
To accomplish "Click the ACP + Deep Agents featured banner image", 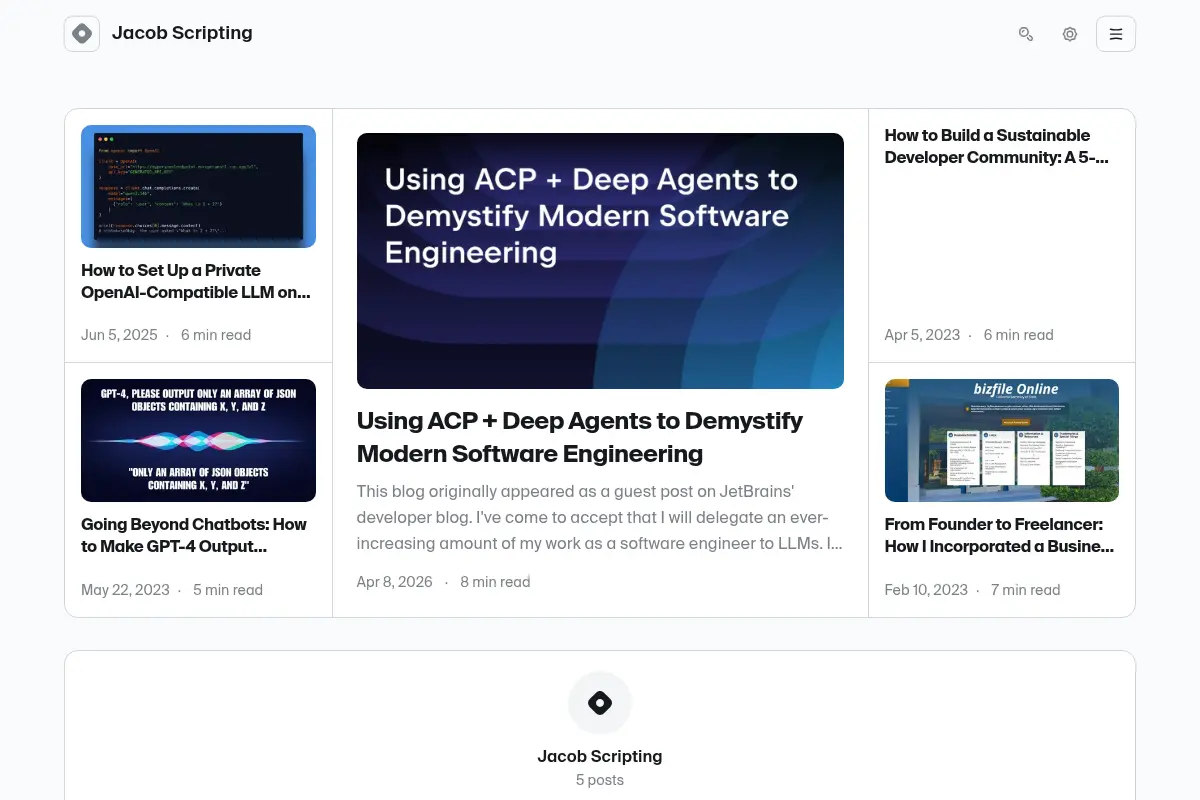I will coord(600,261).
